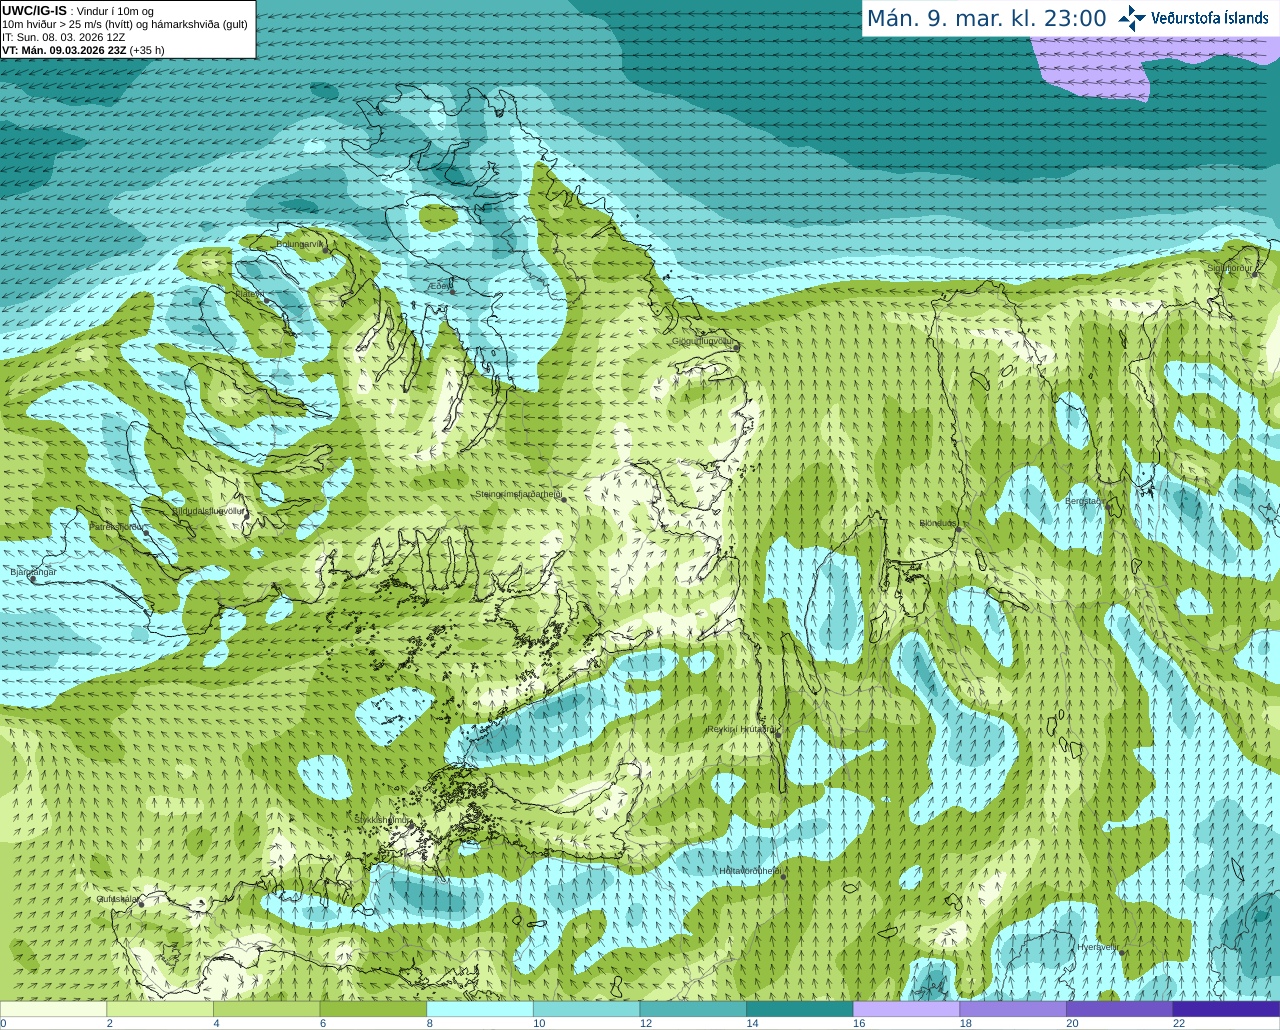Select the Siglufjörður station marker
Image resolution: width=1280 pixels, height=1030 pixels.
[1254, 274]
